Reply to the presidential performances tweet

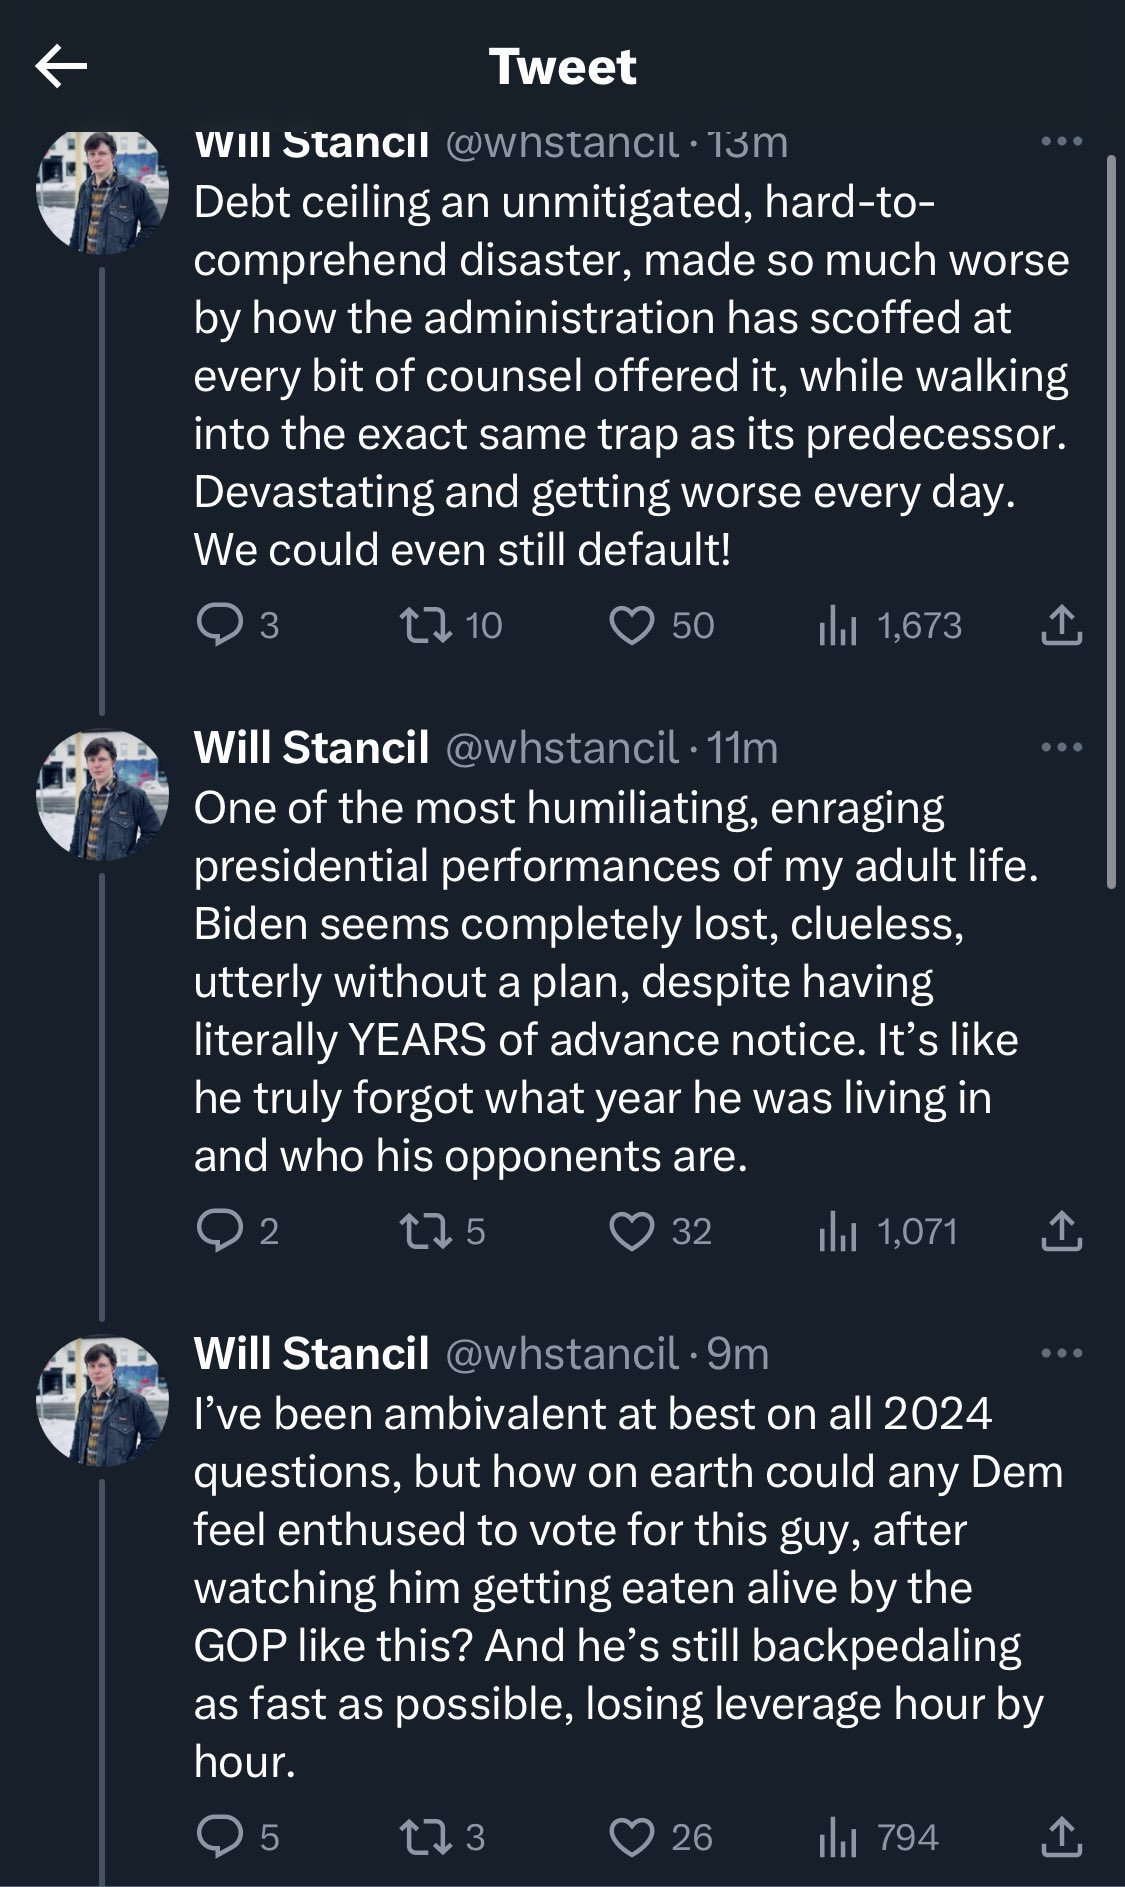220,1231
